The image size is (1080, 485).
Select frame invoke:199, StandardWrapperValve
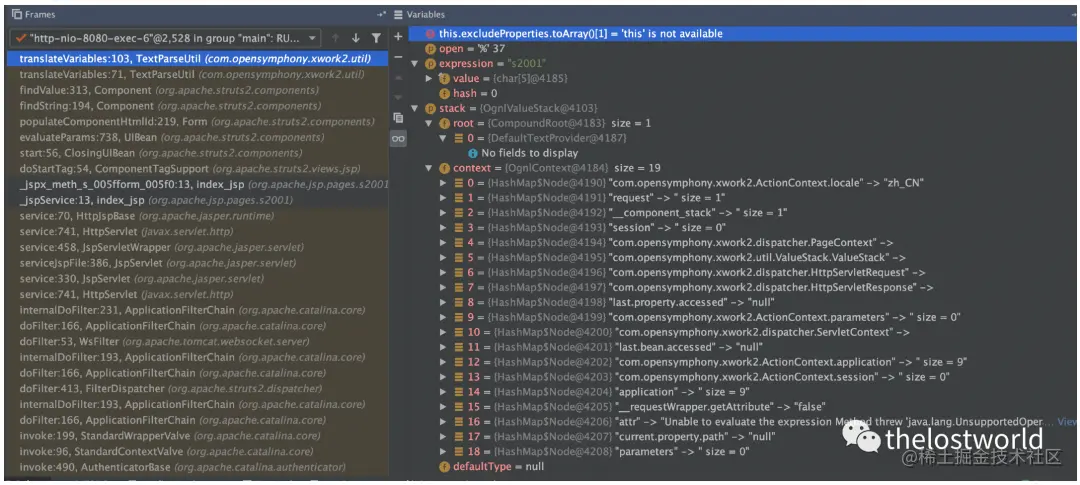pos(198,436)
